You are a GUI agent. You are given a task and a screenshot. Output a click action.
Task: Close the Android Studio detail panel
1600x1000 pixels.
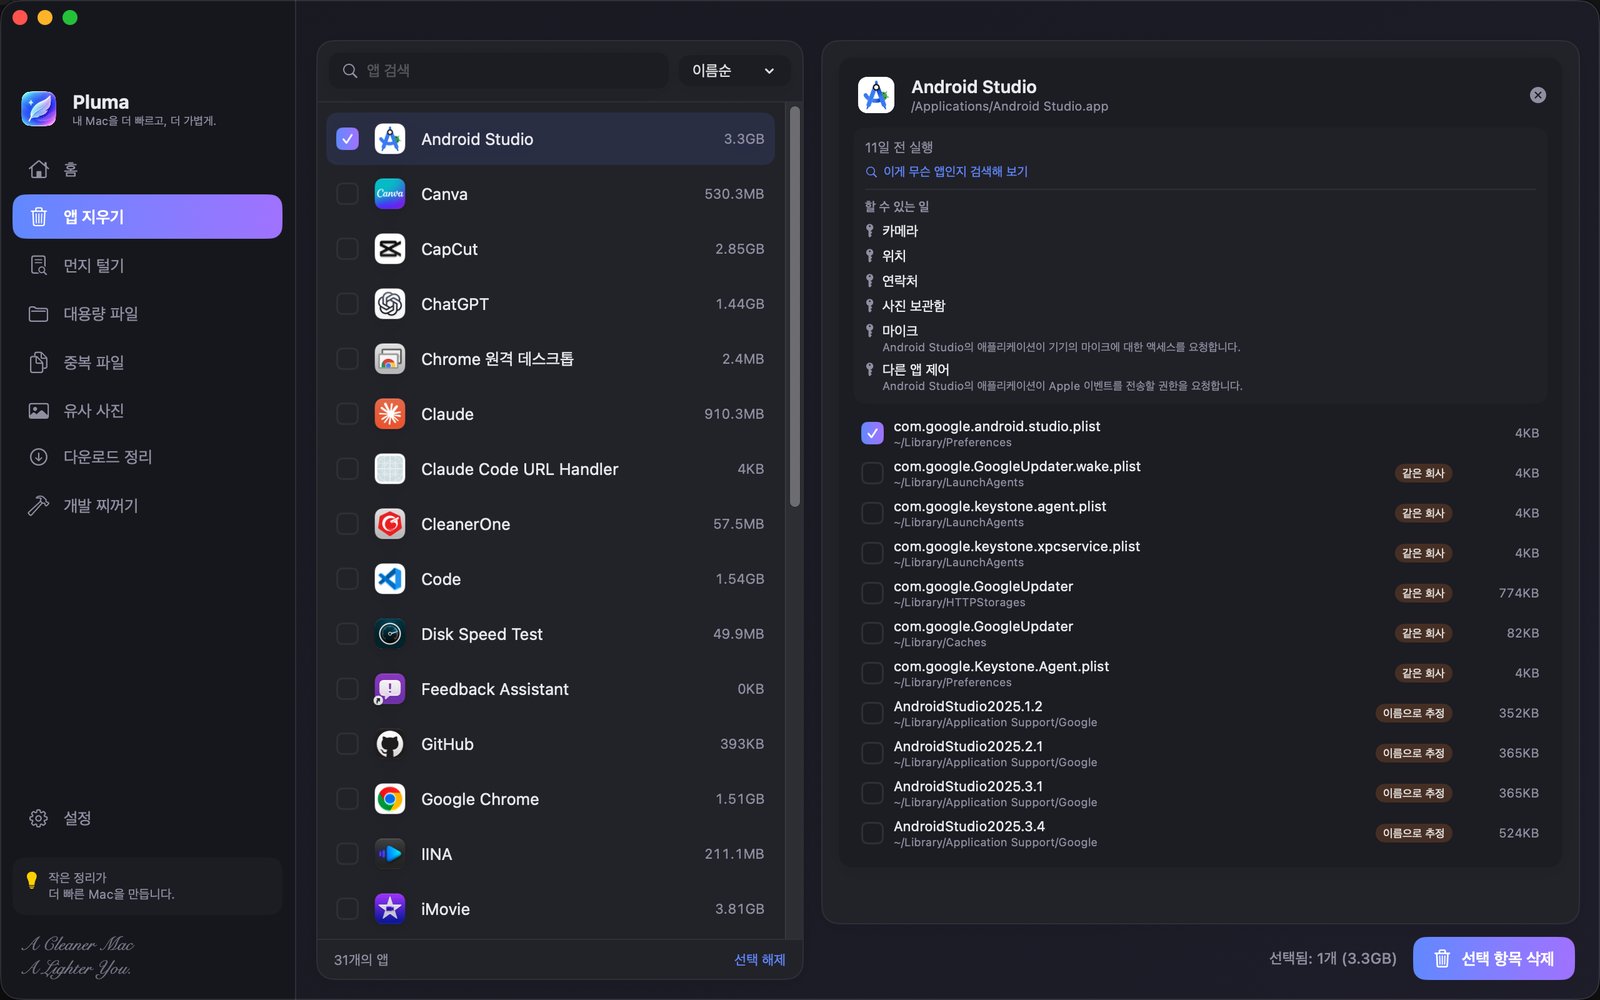point(1538,95)
